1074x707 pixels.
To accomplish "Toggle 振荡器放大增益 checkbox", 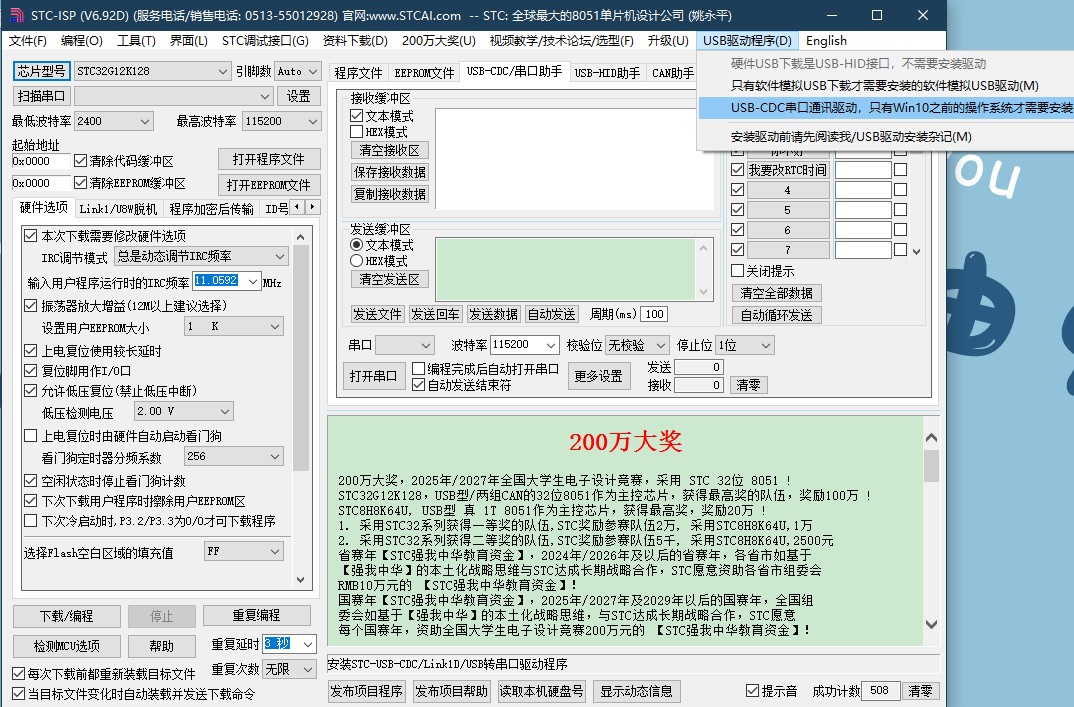I will click(x=30, y=306).
